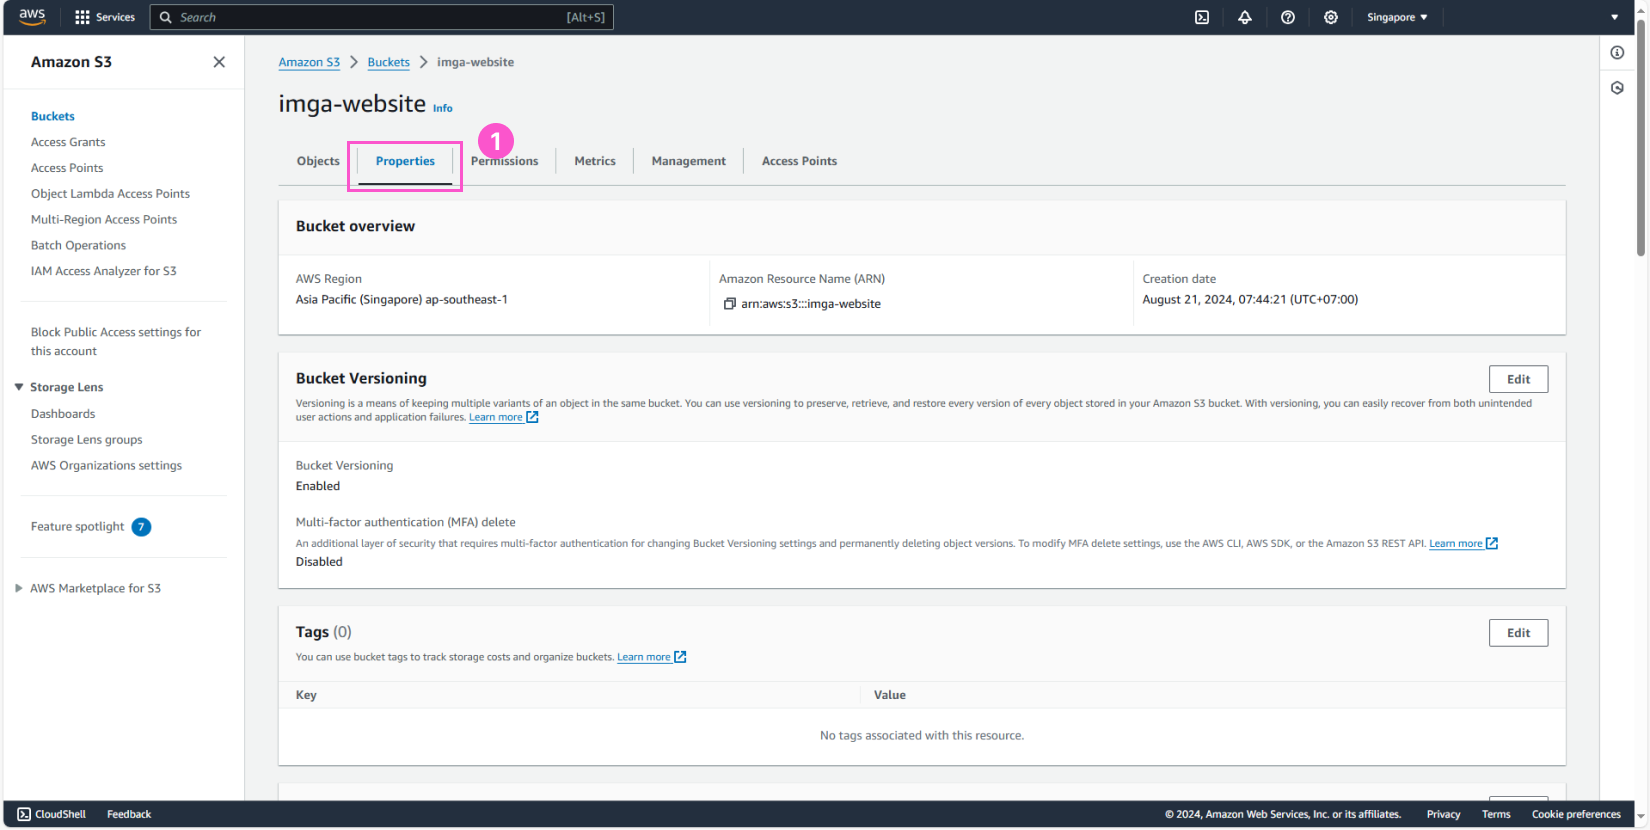Switch to the Permissions tab
This screenshot has height=830, width=1650.
(504, 161)
